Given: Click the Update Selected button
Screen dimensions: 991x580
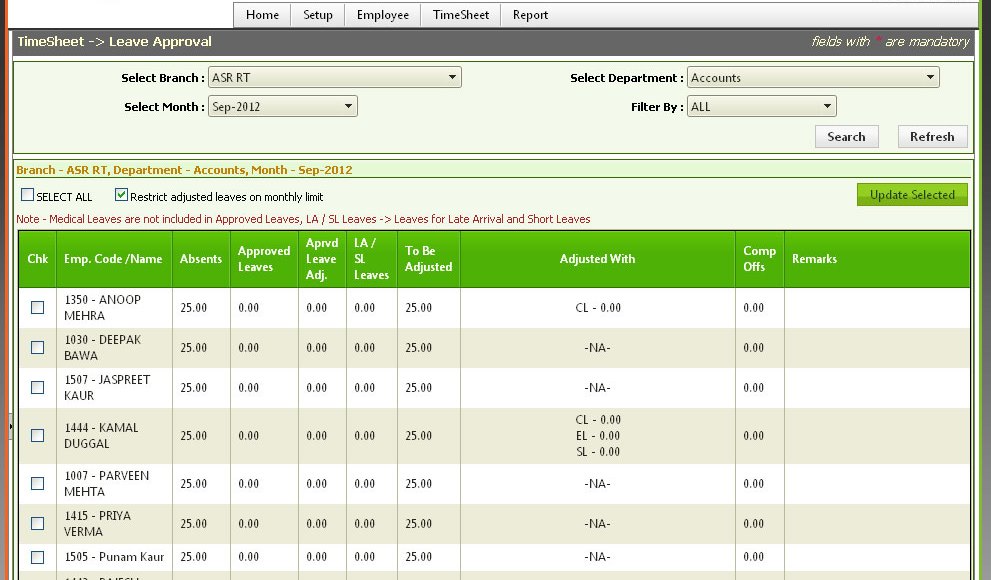Looking at the screenshot, I should (x=912, y=195).
